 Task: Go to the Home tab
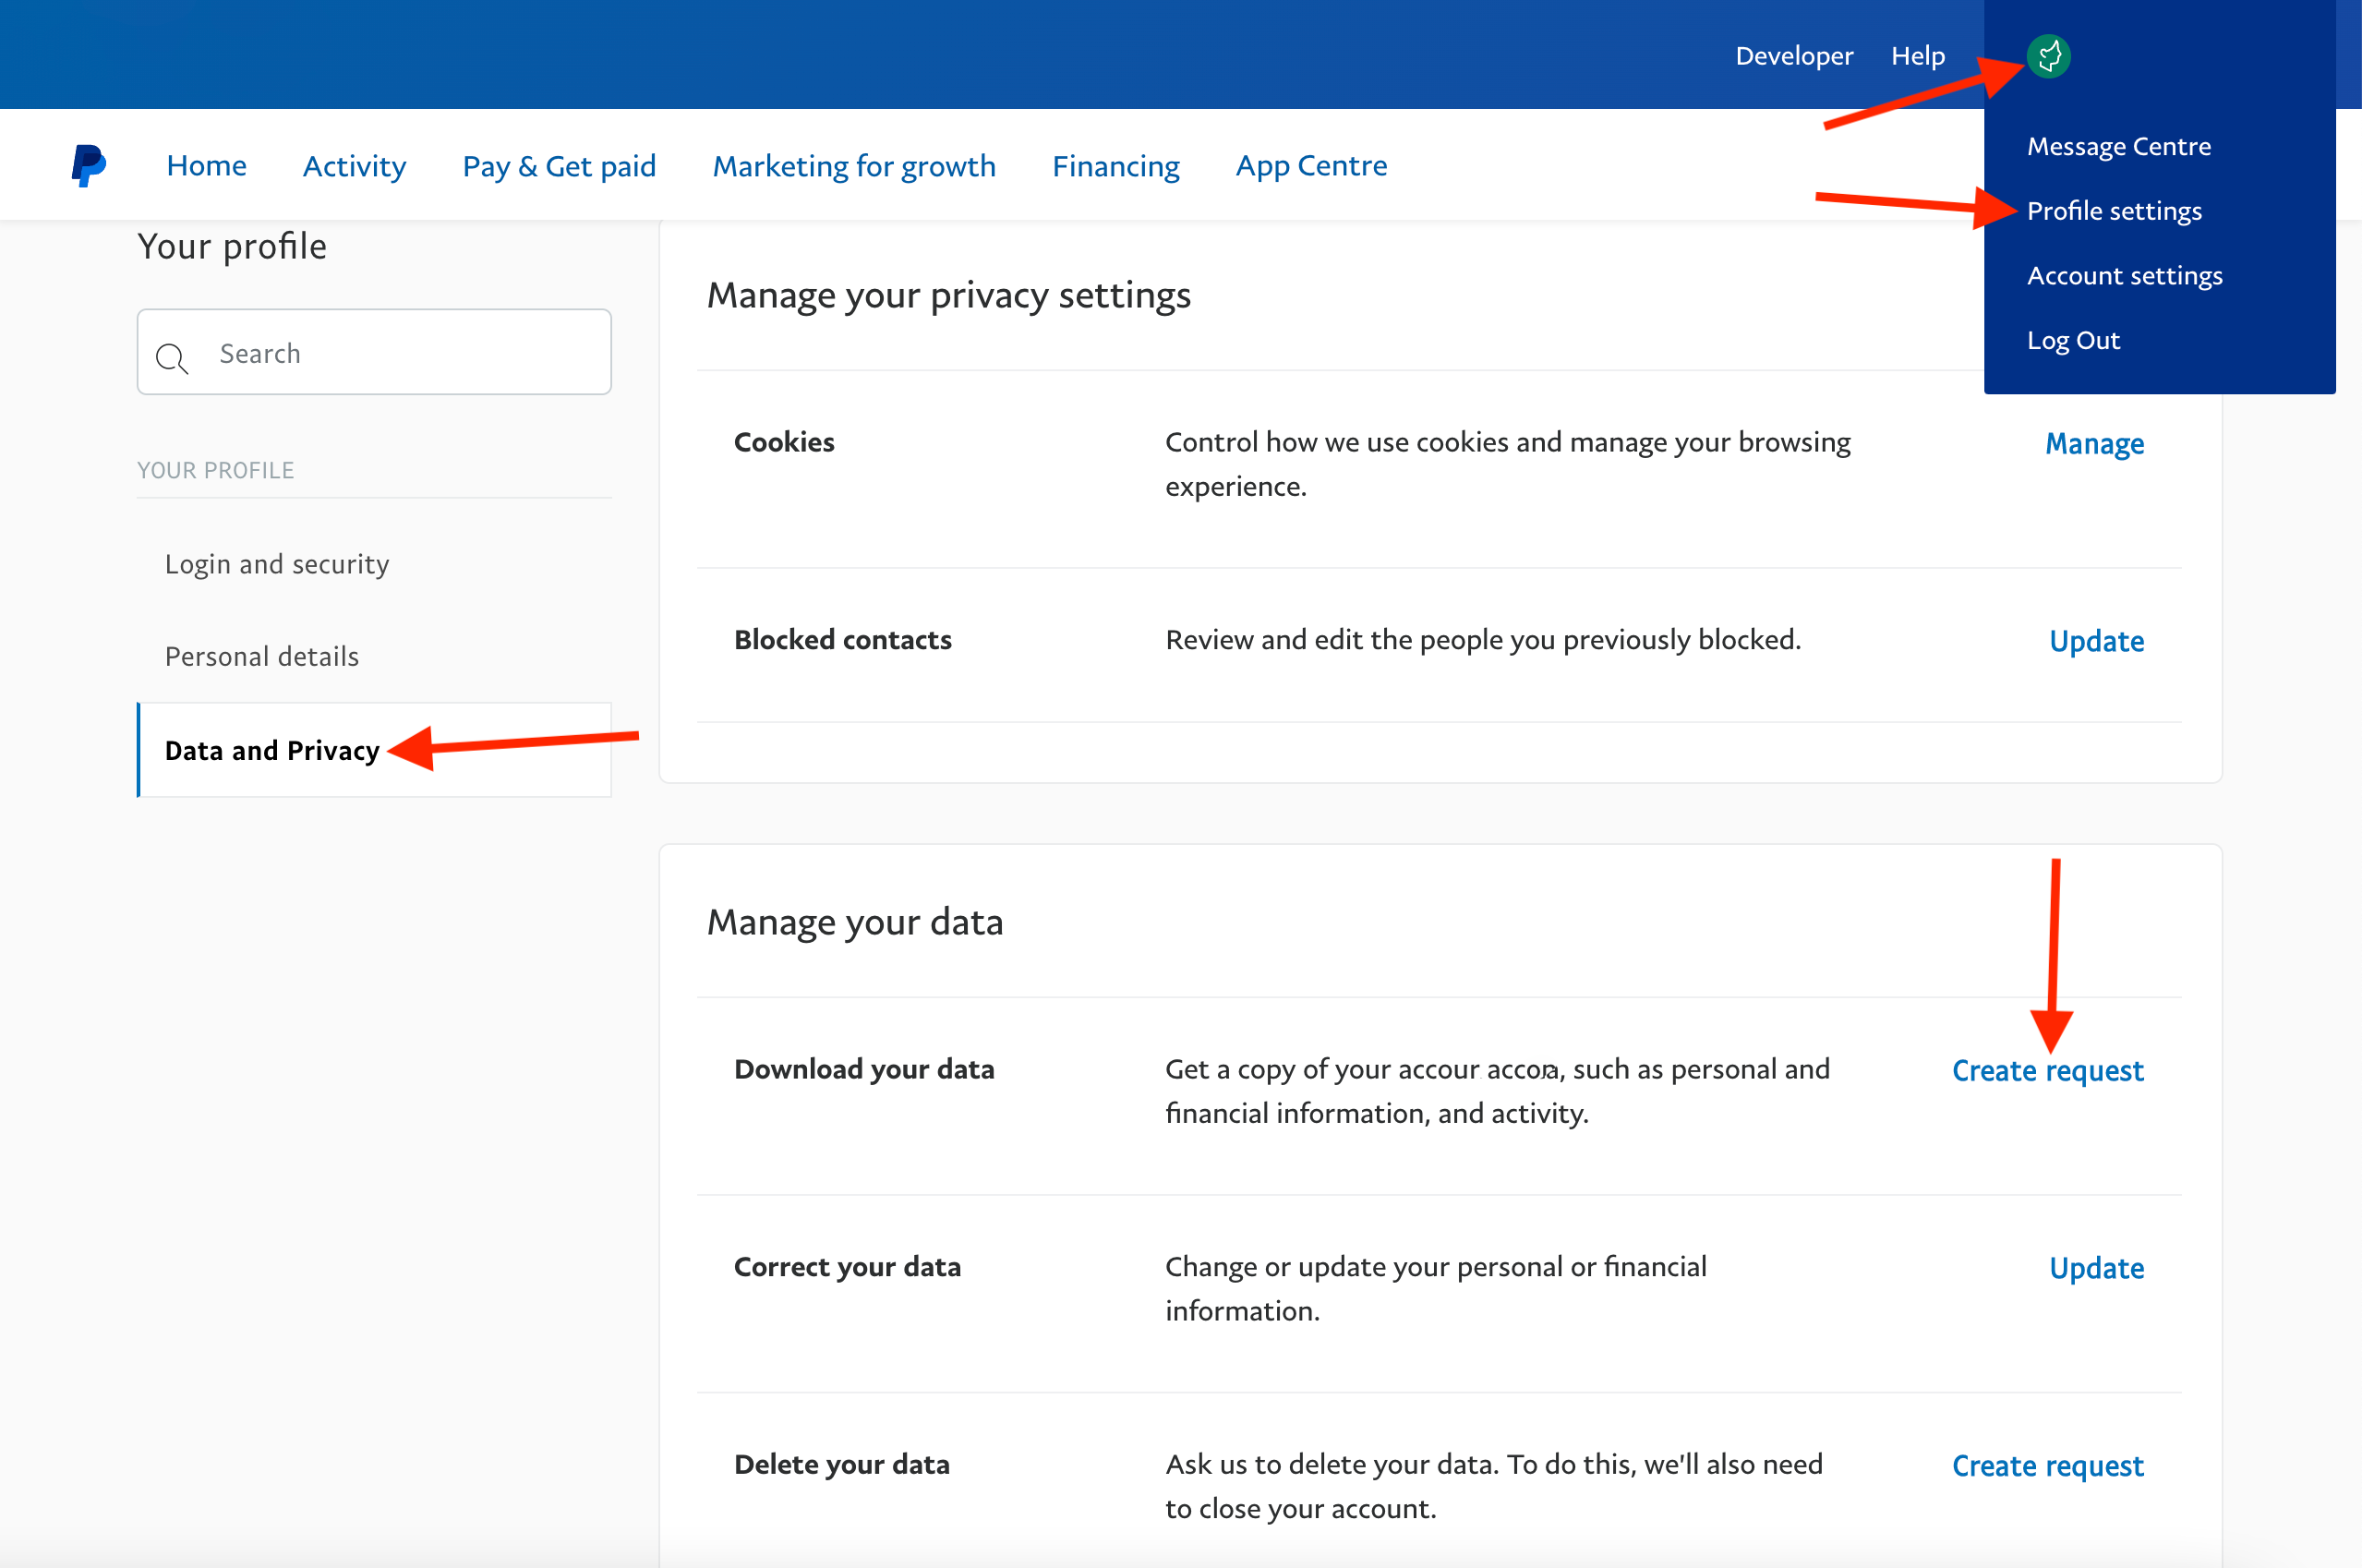click(206, 165)
